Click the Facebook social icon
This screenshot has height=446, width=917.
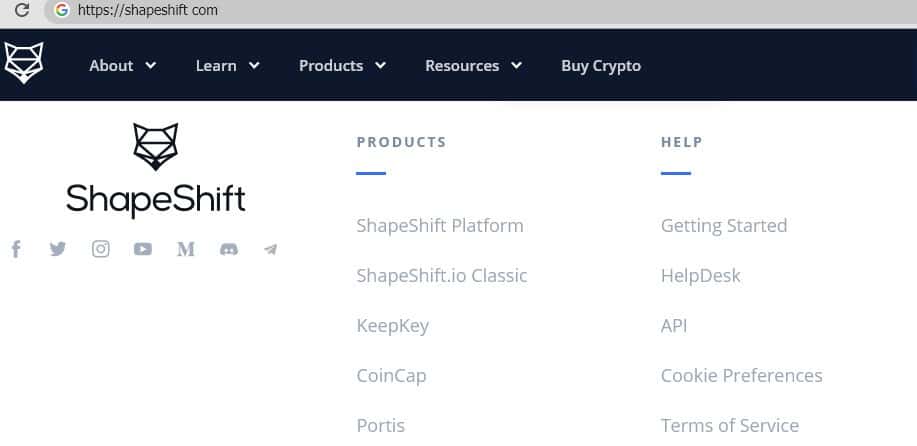click(16, 249)
